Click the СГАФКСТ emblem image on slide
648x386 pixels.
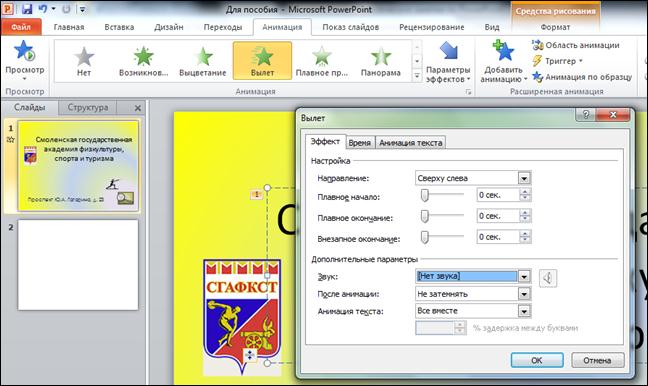click(242, 317)
